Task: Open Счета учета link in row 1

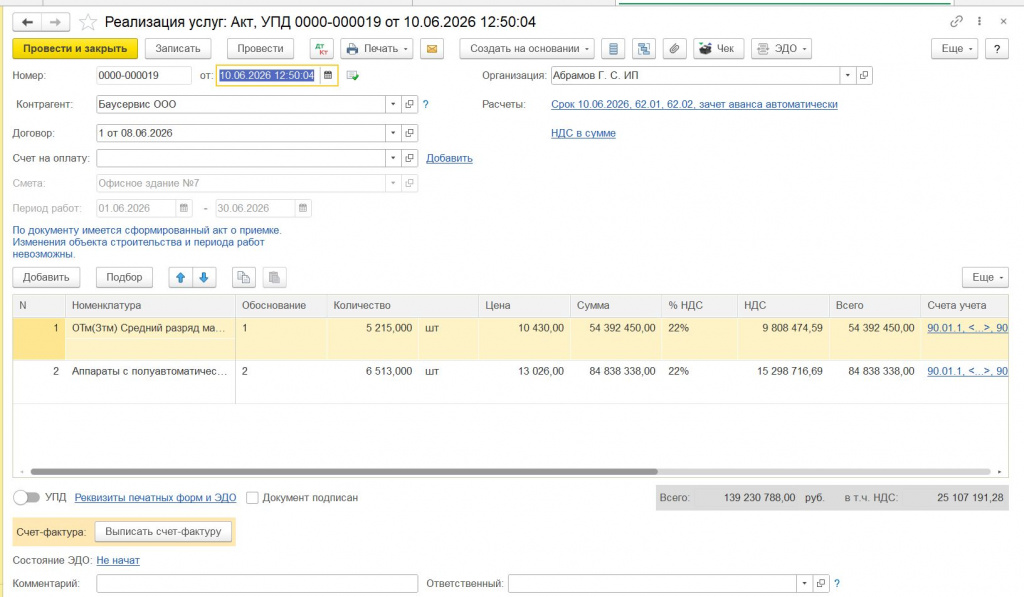Action: 967,328
